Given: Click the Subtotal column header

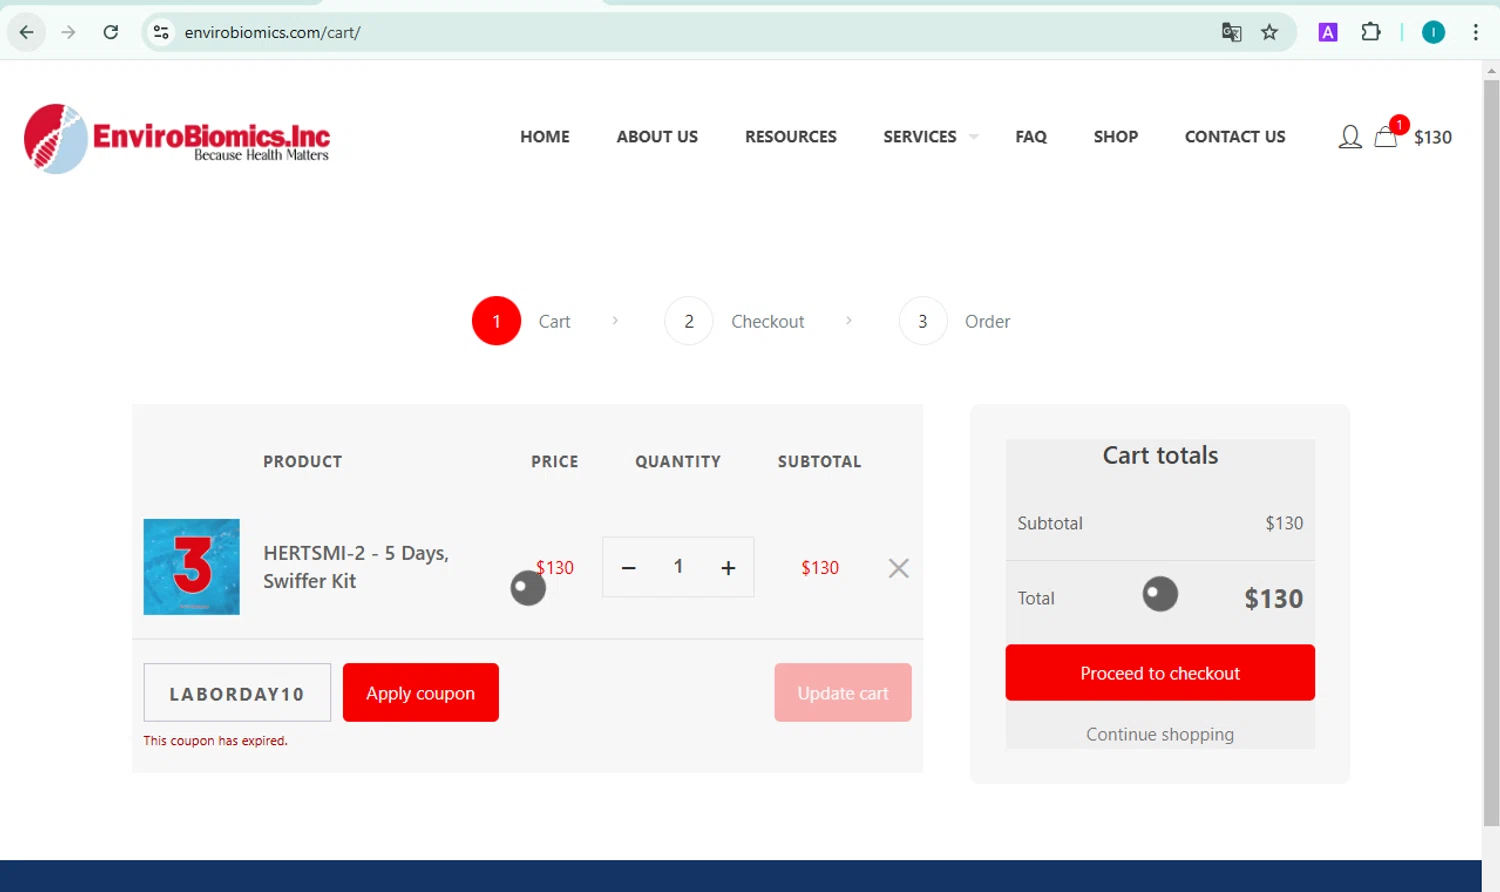Looking at the screenshot, I should [820, 462].
